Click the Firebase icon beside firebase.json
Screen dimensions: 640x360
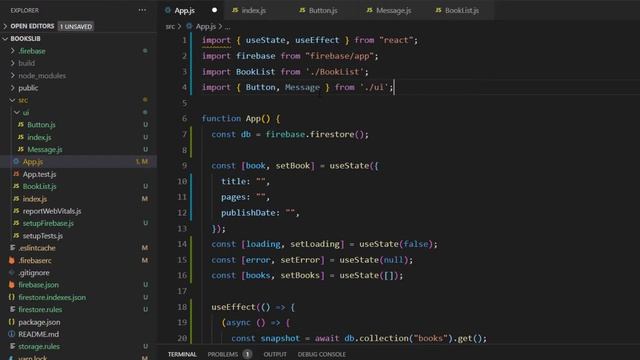pos(12,284)
